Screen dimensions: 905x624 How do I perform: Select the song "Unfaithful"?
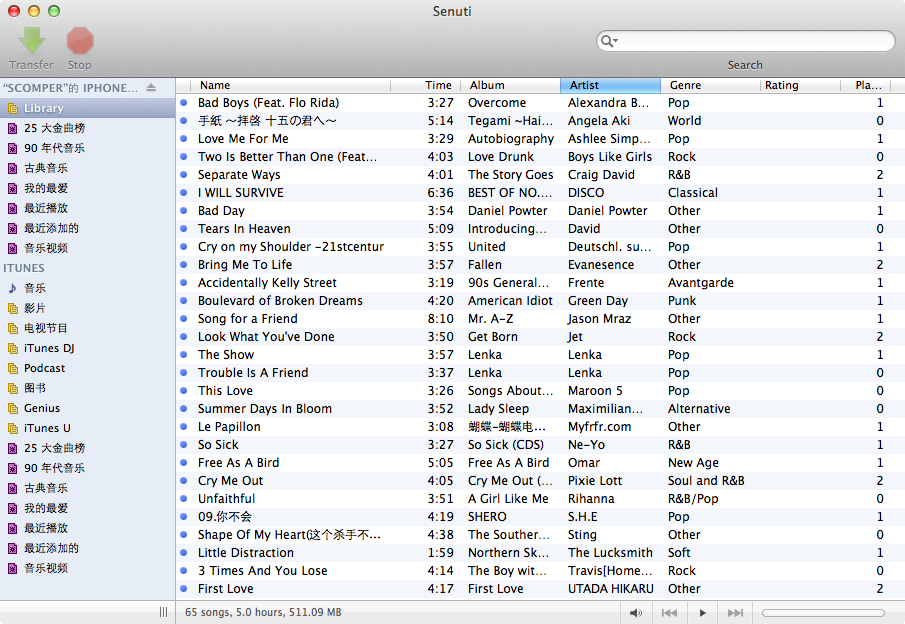[226, 499]
